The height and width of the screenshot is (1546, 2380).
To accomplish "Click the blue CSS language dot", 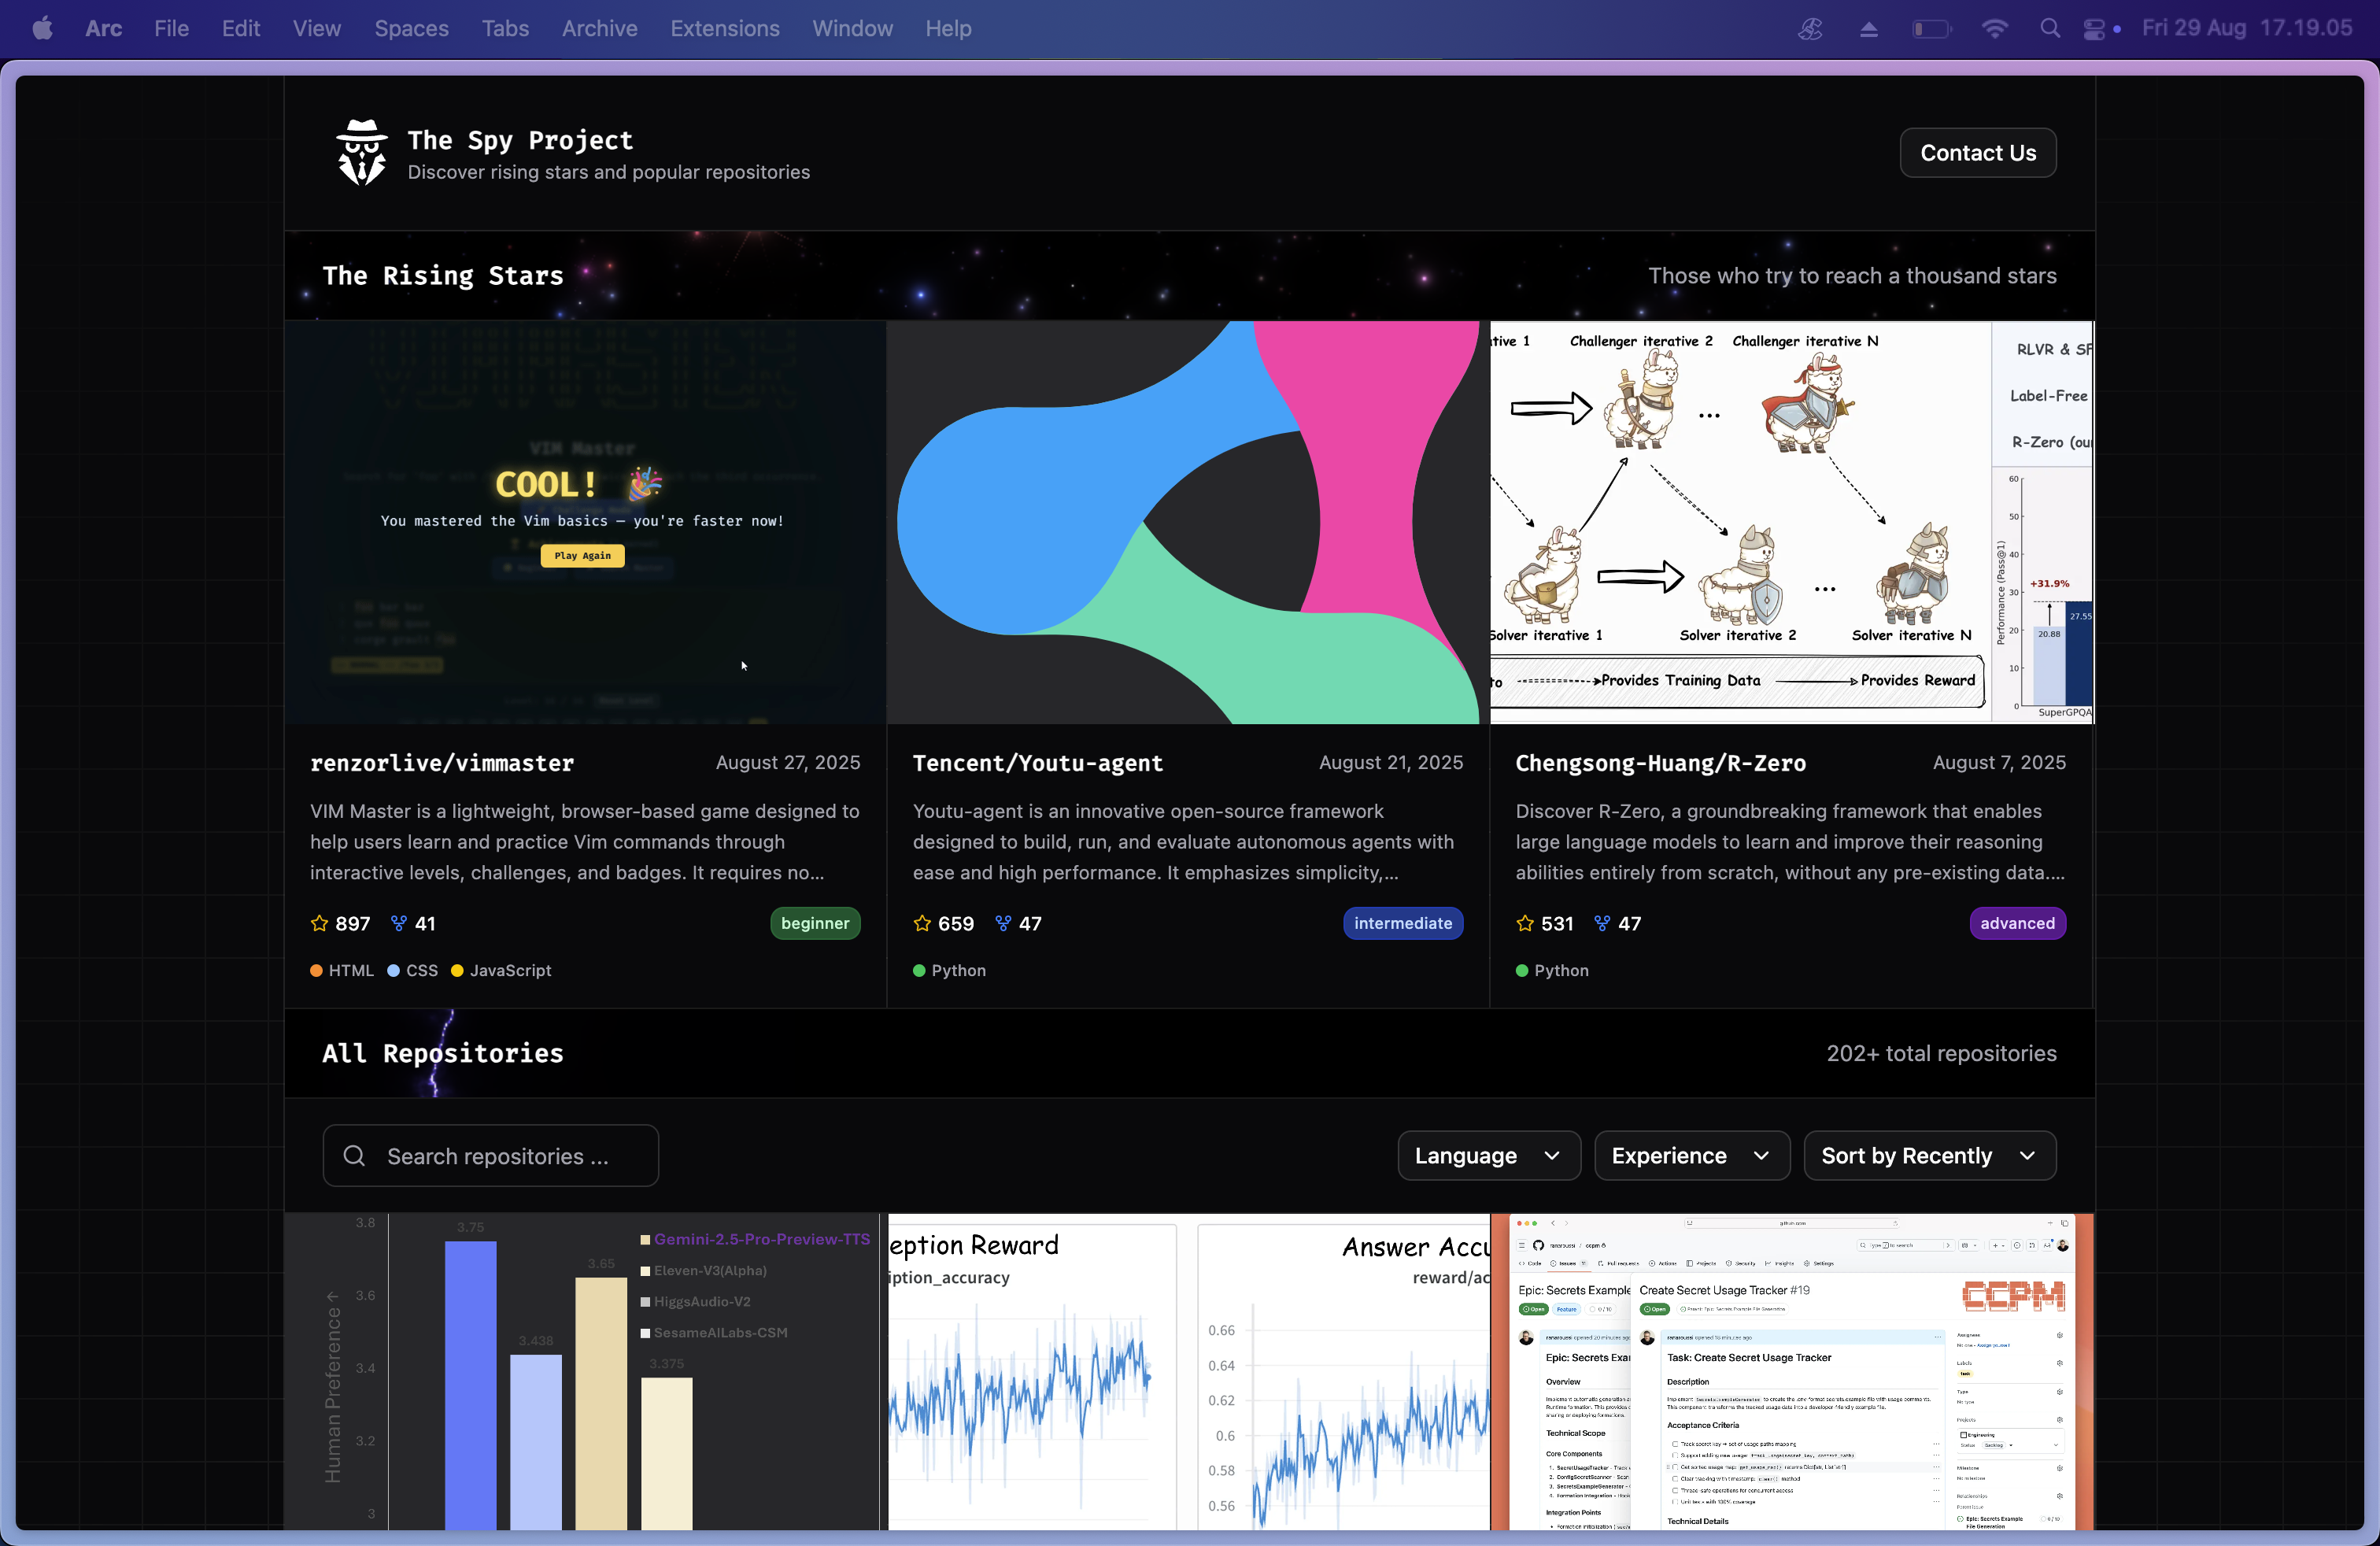I will tap(393, 970).
